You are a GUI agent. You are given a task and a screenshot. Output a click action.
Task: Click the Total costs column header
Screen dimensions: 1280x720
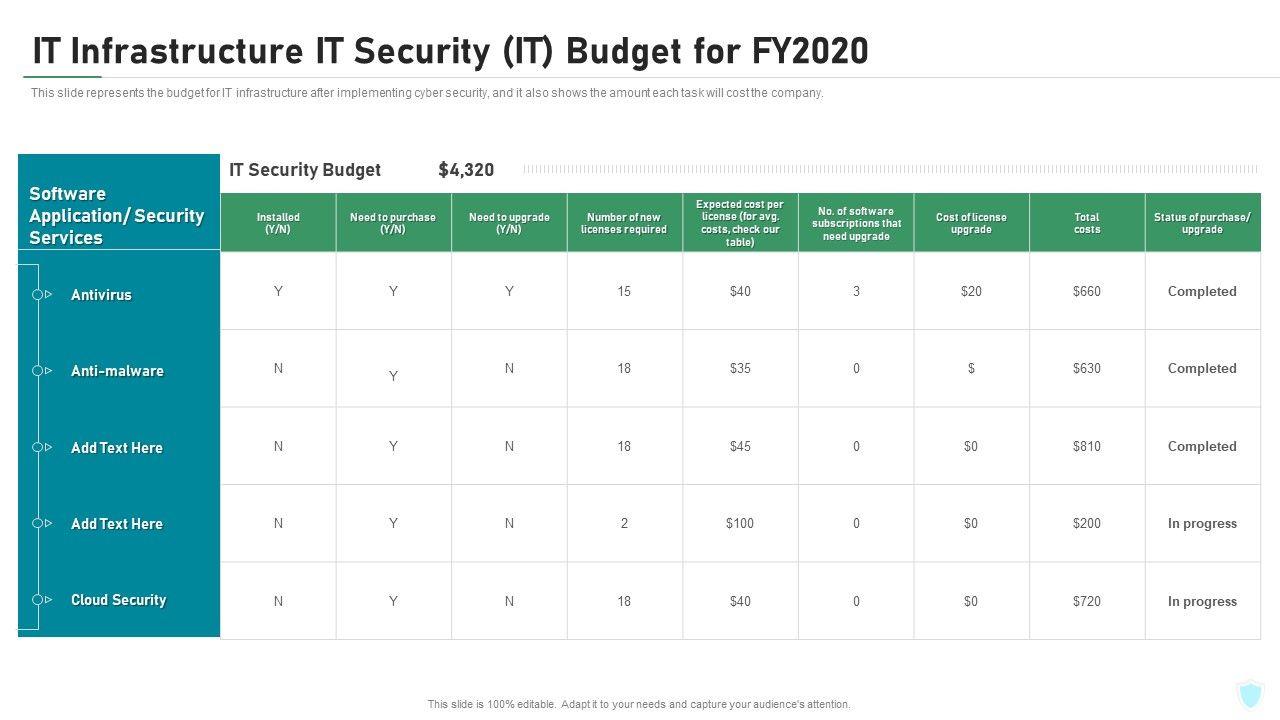pos(1087,223)
